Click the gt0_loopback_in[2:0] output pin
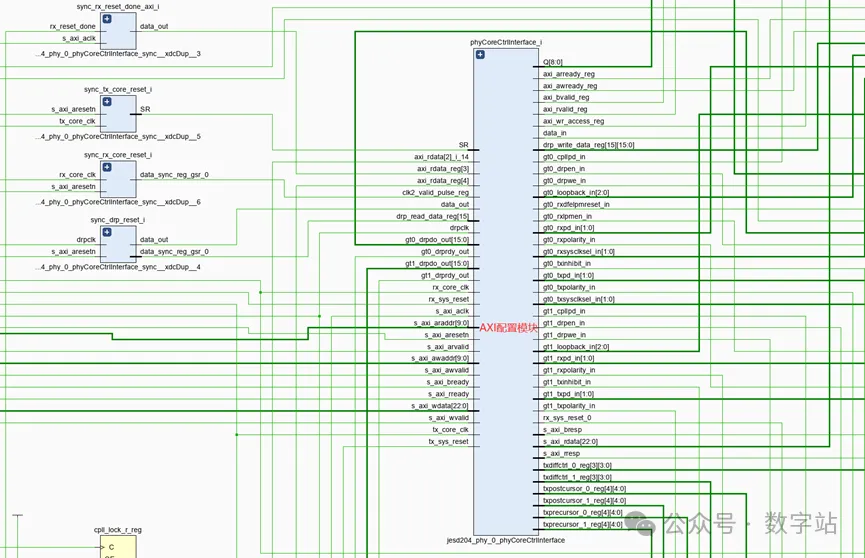 [575, 192]
